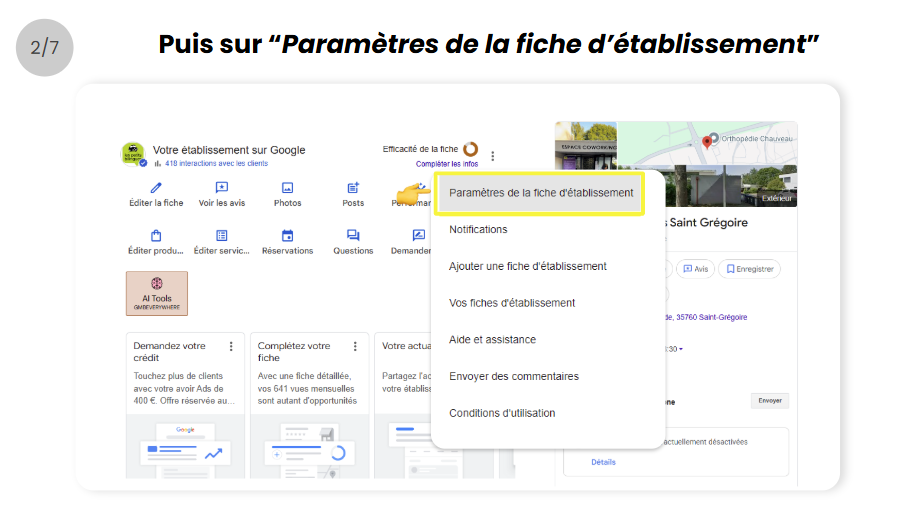This screenshot has width=915, height=511.
Task: Open options menu on Complétez votre fiche card
Action: (x=356, y=346)
